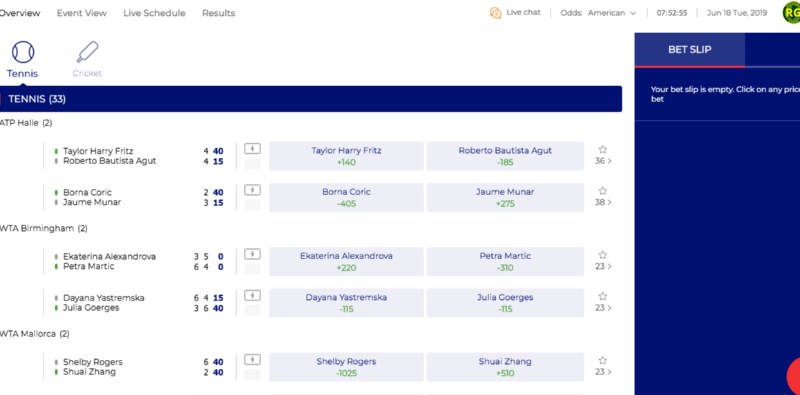Viewport: 800px width, 395px height.
Task: Select the Cricket bat icon
Action: tap(87, 52)
